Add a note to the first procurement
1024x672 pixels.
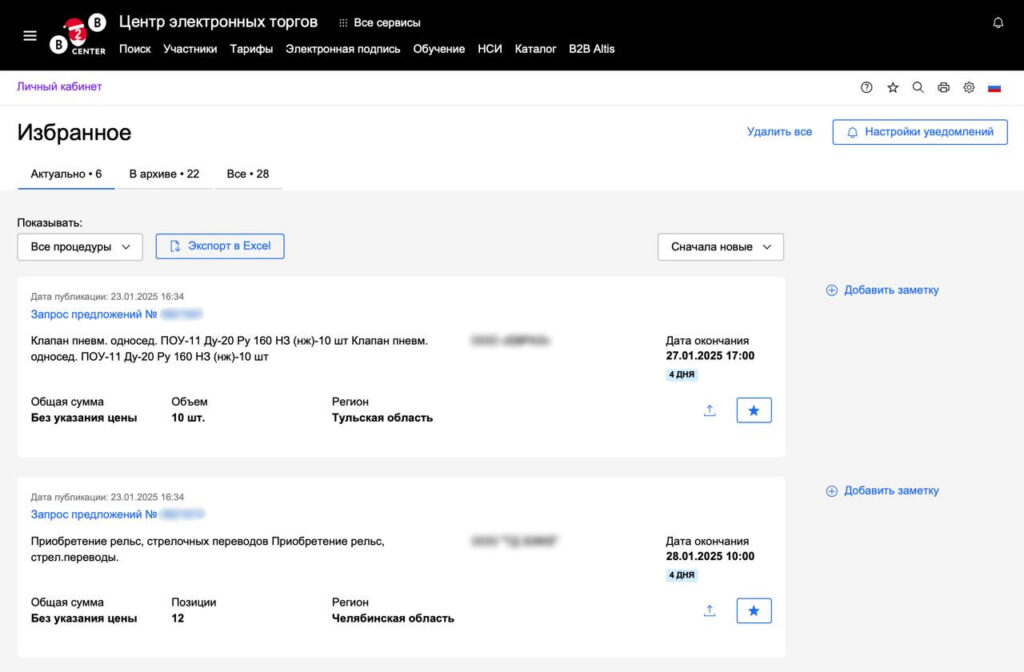coord(882,290)
